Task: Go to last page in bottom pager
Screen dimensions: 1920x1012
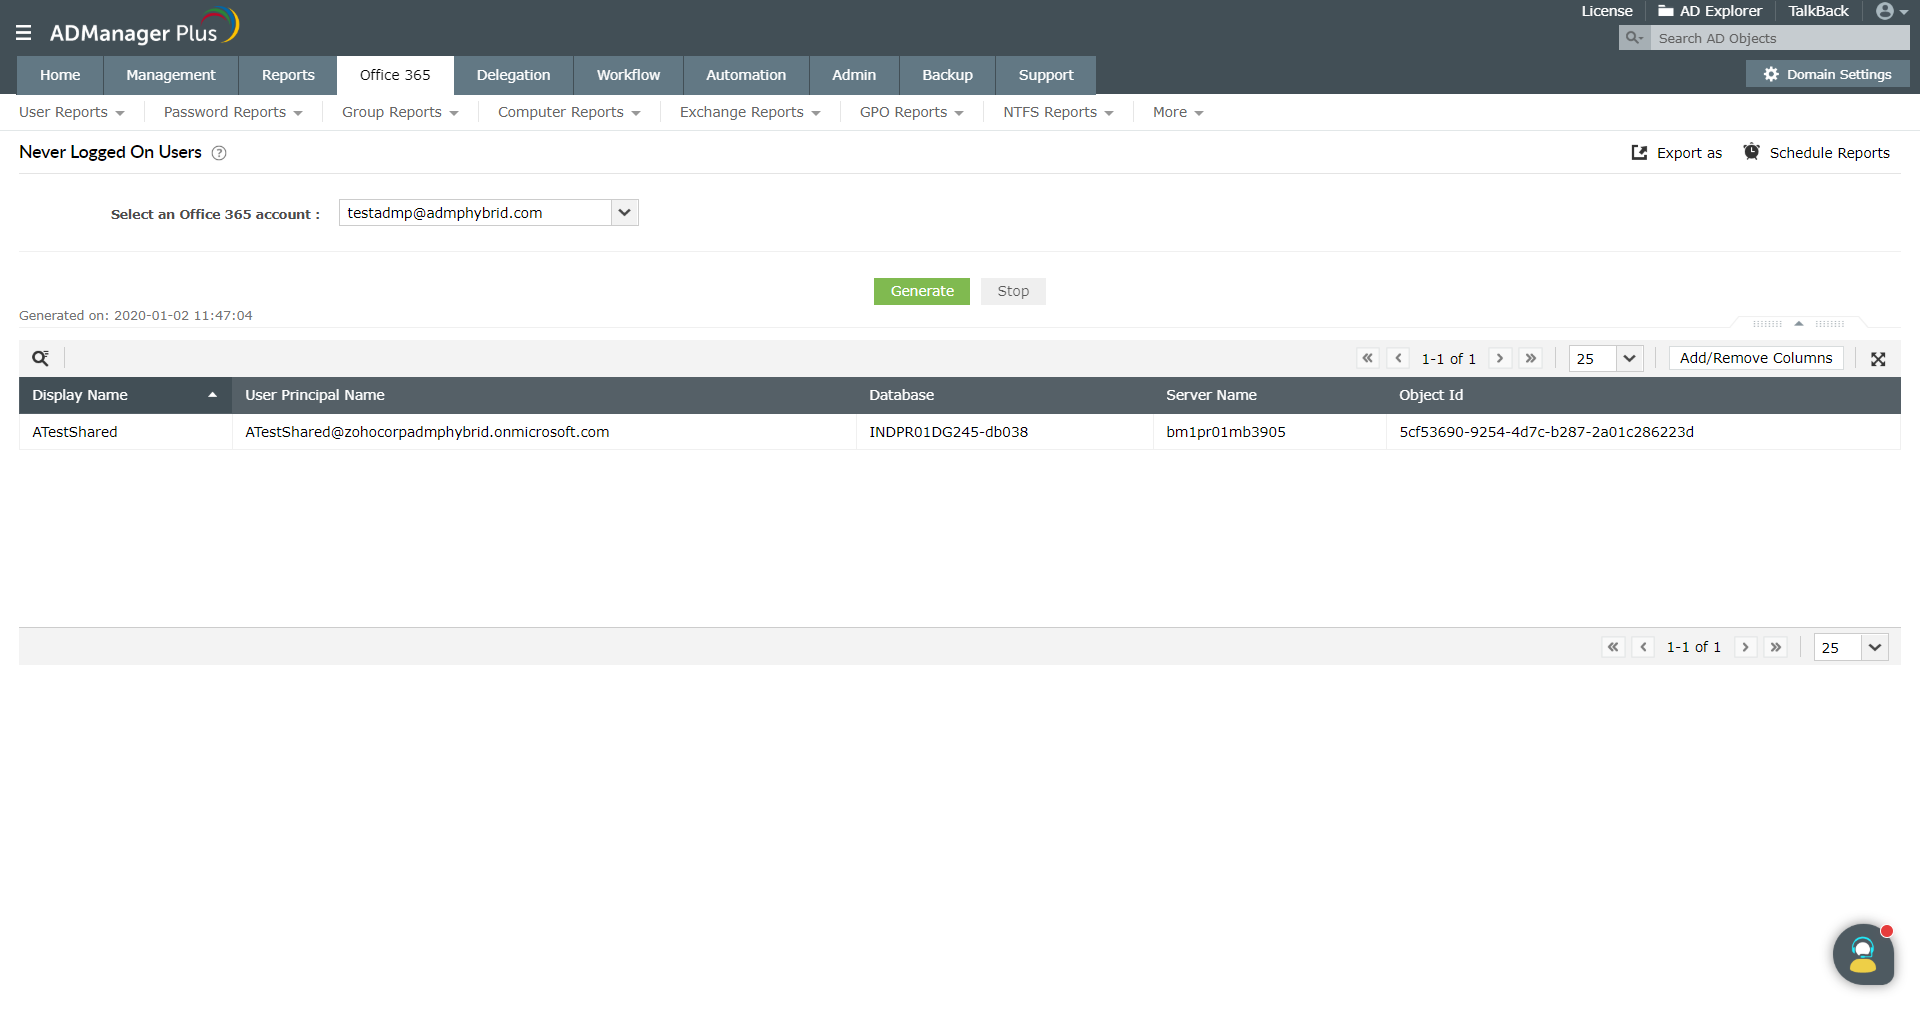Action: point(1775,647)
